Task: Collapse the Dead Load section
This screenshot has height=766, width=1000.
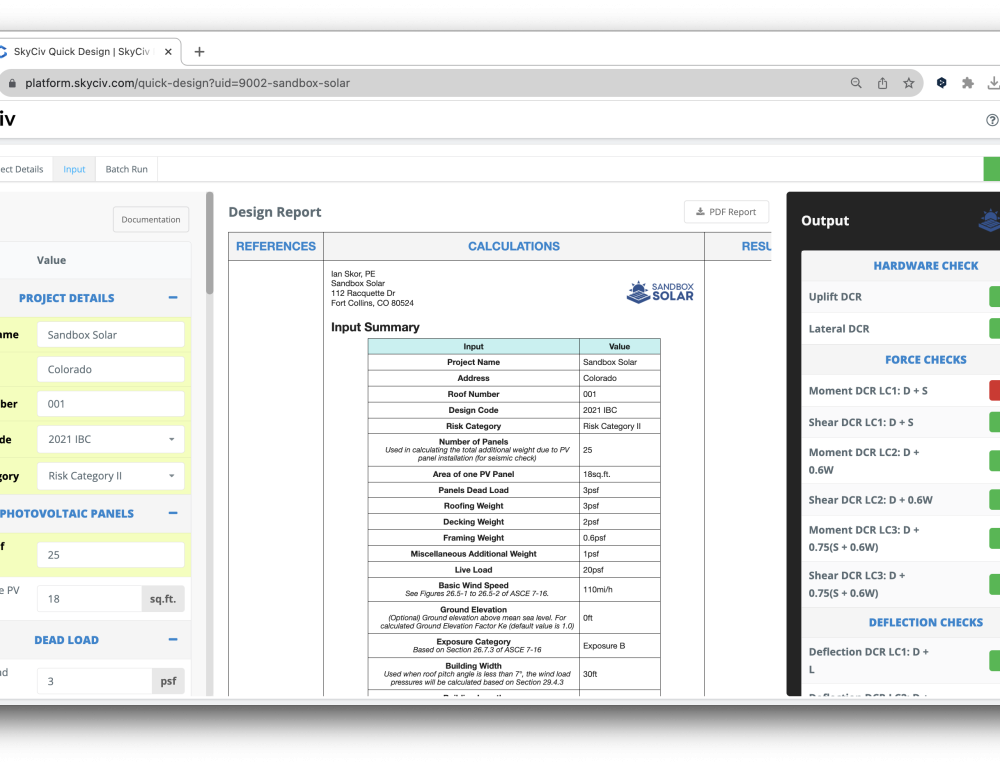Action: (173, 640)
